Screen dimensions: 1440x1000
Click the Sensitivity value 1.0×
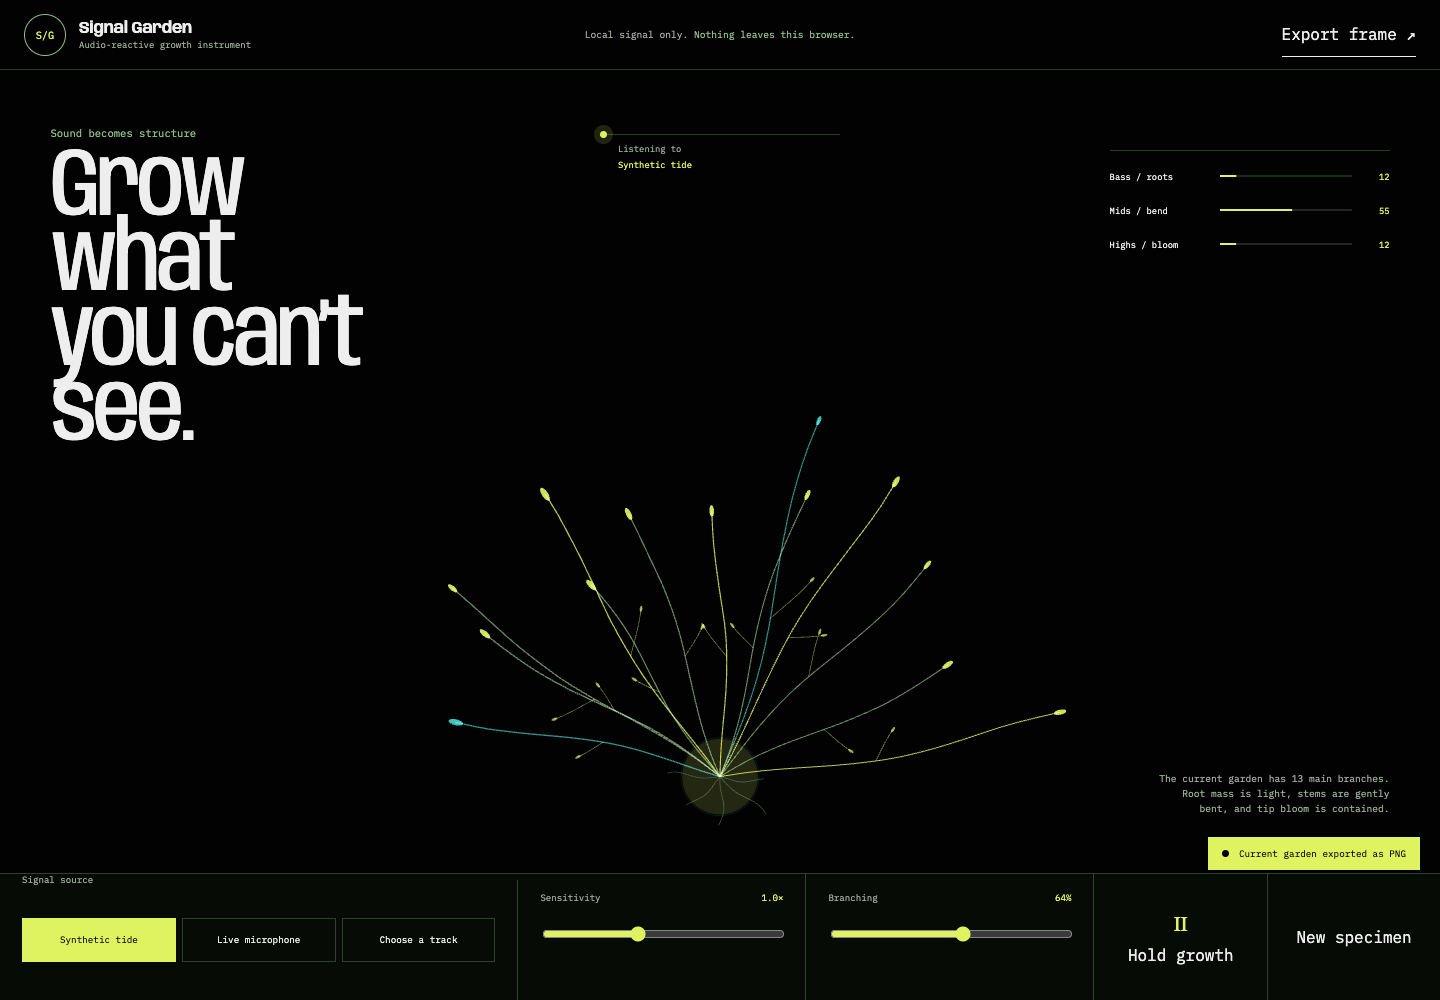772,898
